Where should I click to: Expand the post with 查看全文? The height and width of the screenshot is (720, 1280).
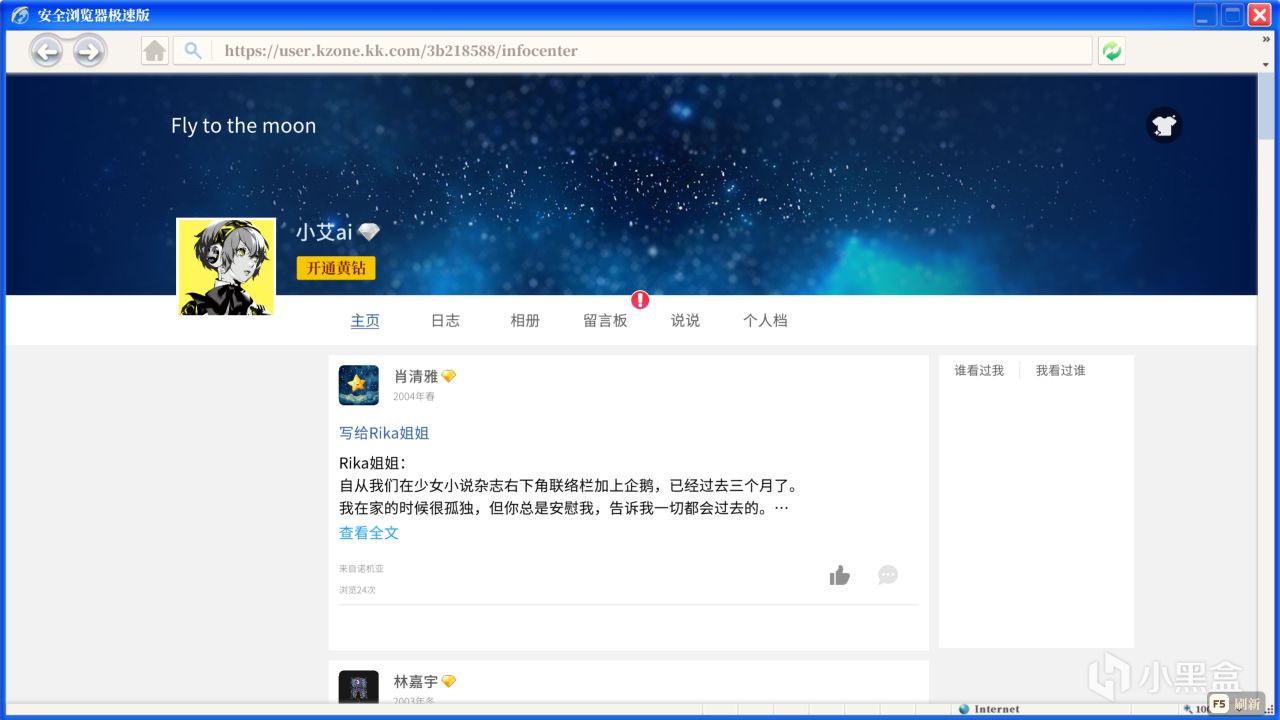[369, 533]
